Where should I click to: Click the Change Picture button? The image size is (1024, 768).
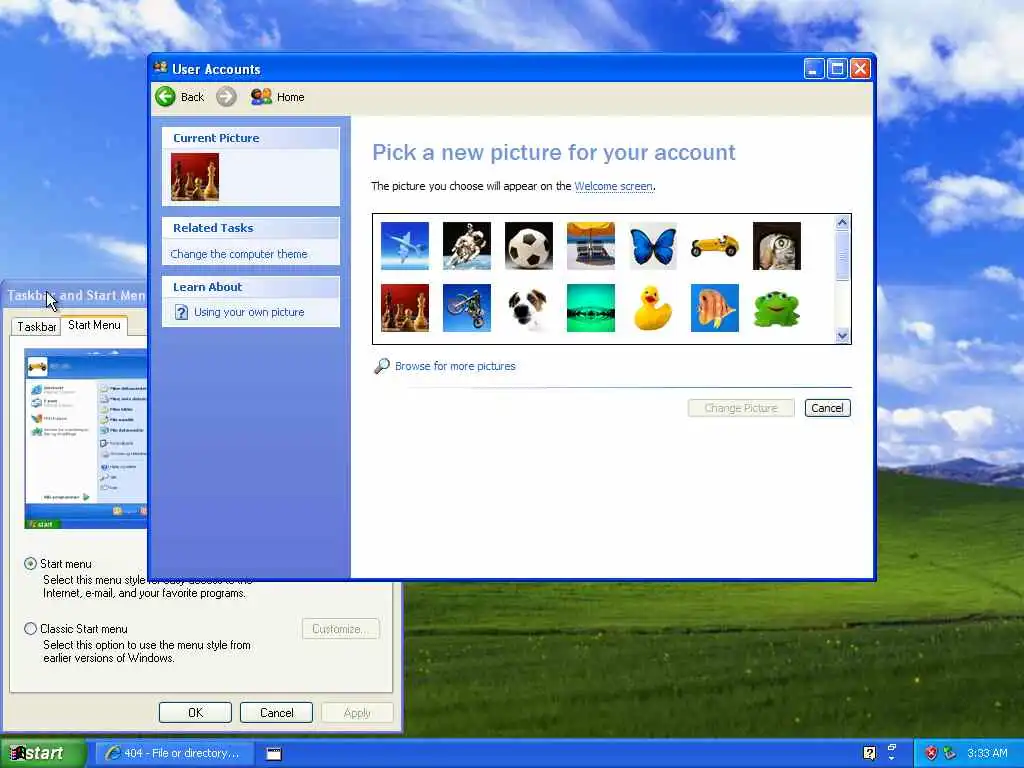[741, 408]
